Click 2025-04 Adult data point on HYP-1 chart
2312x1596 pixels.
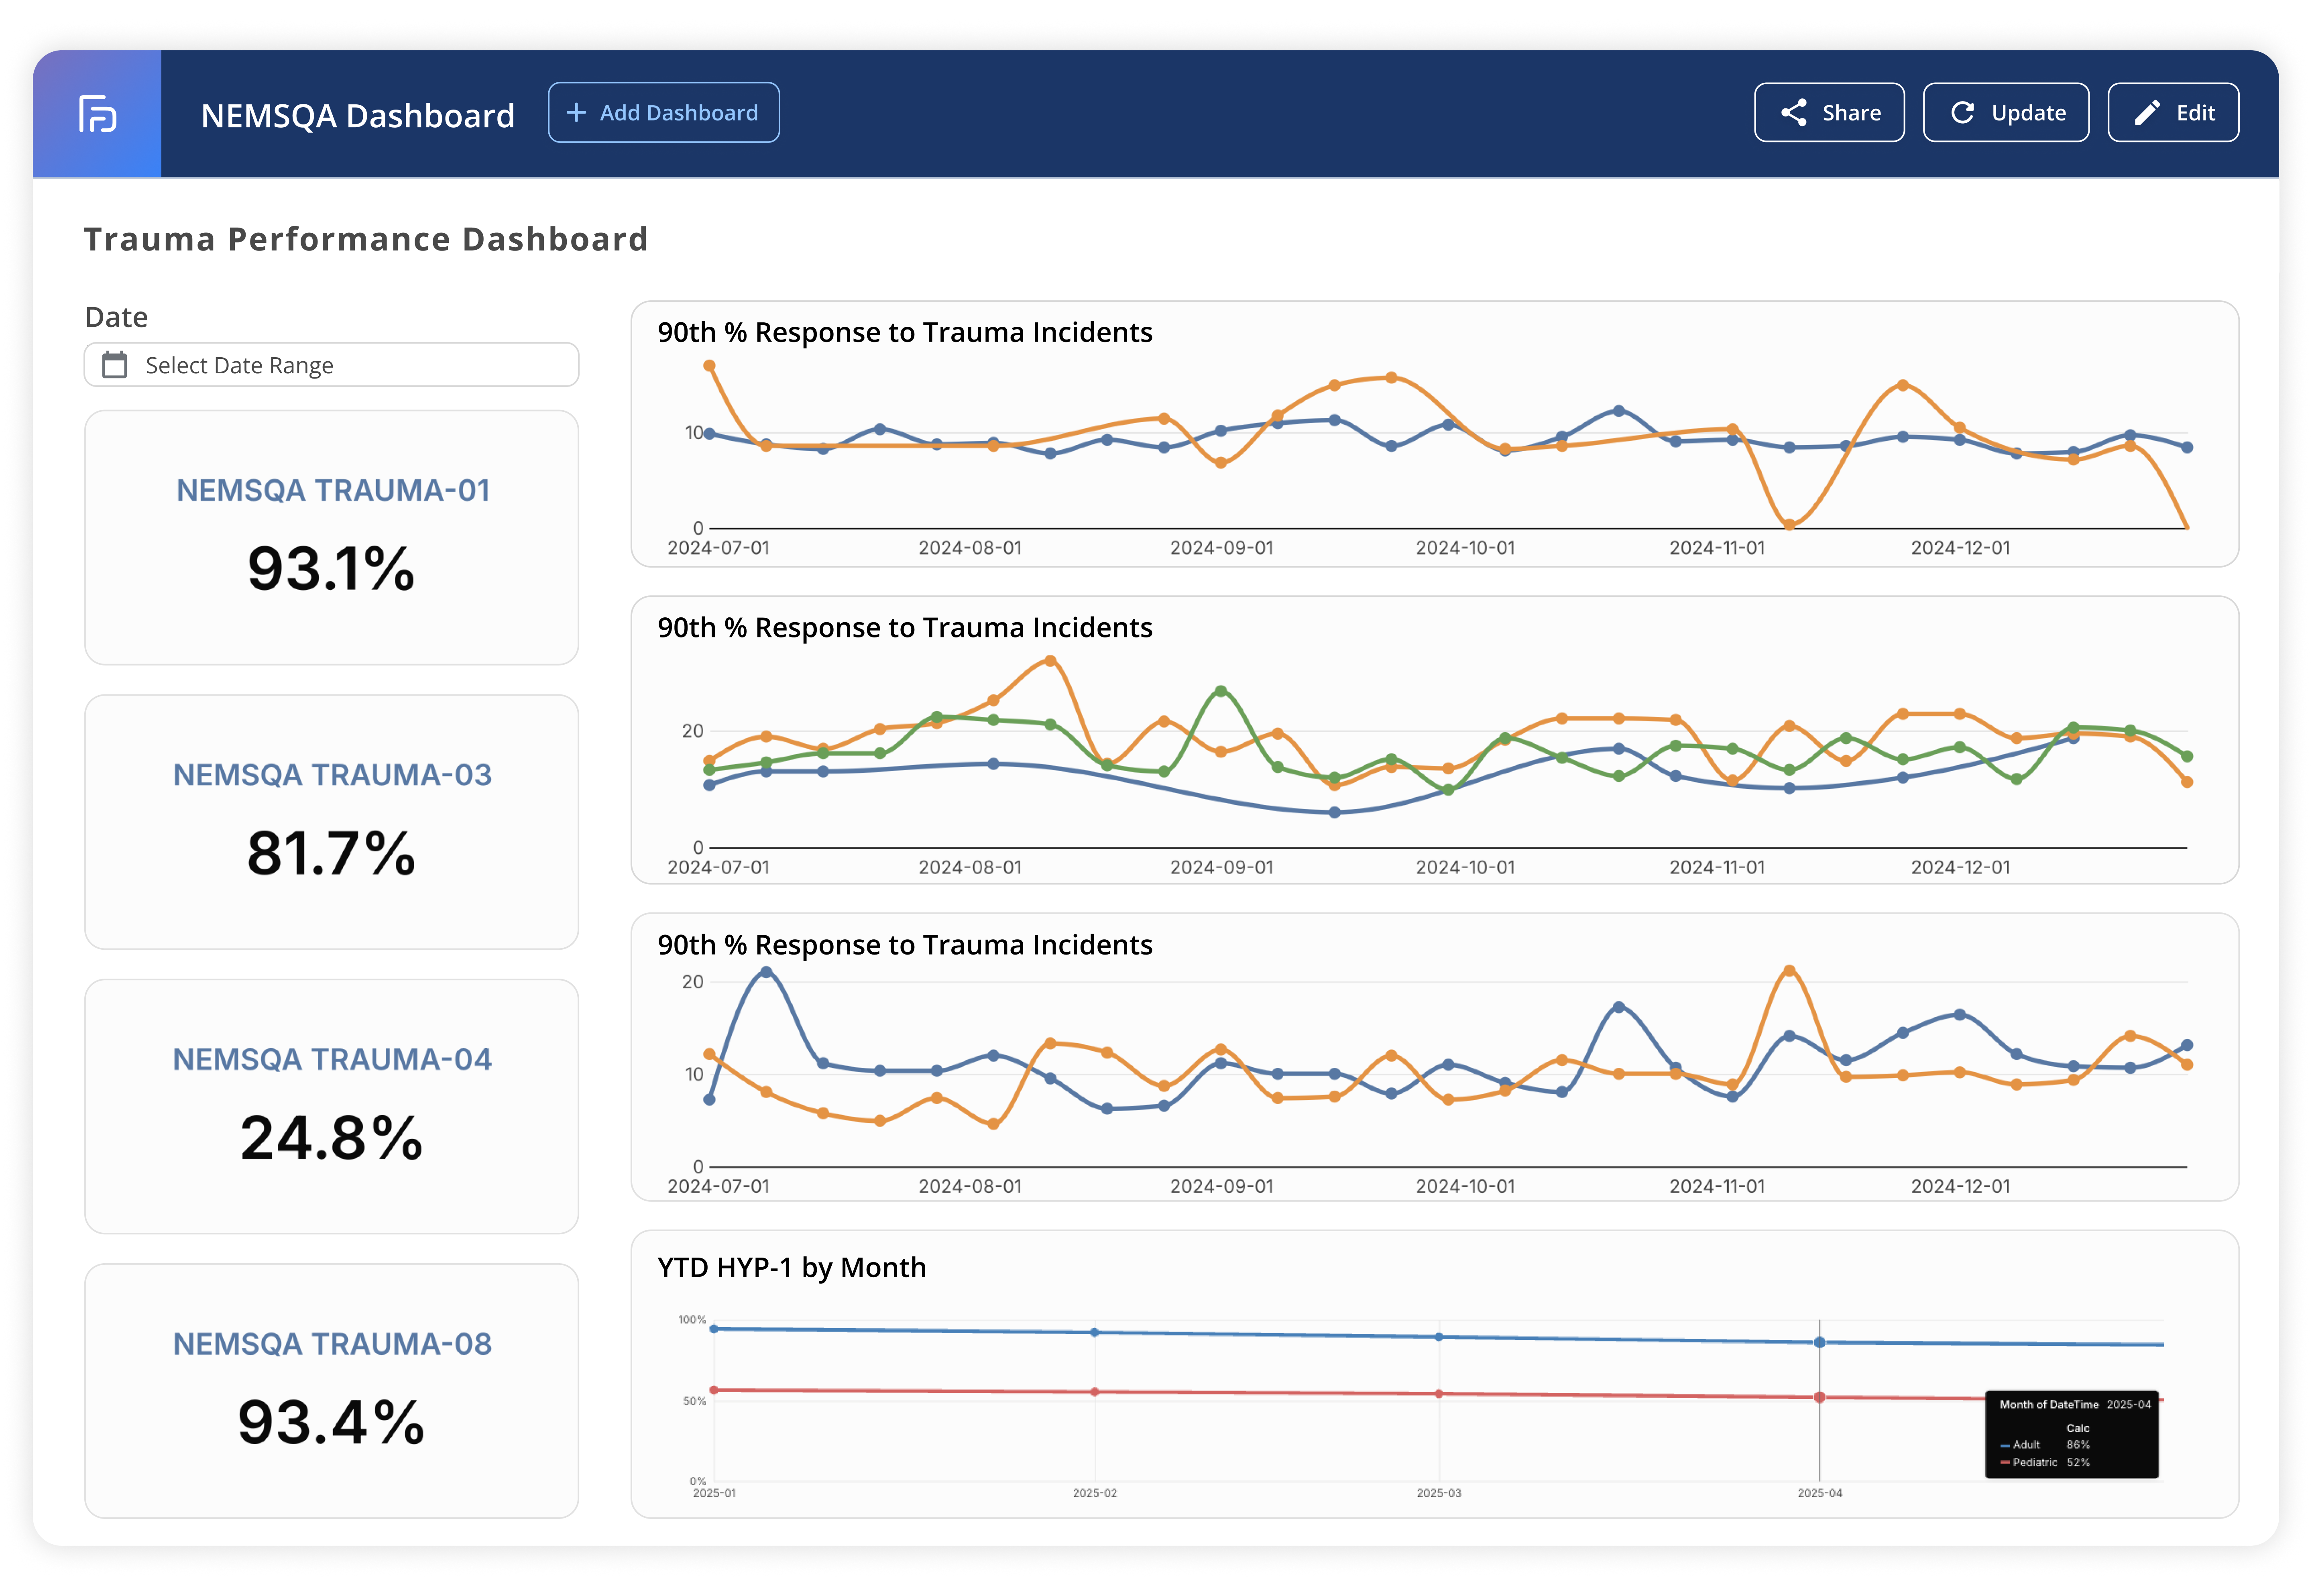tap(1819, 1342)
